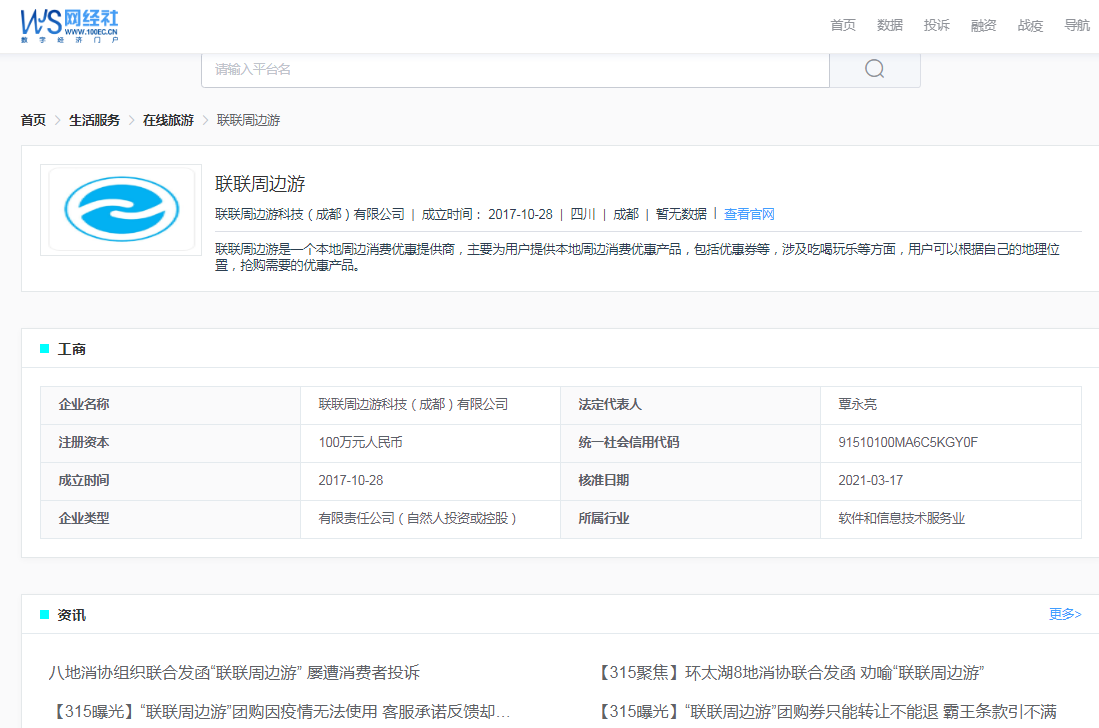Open 【315聚焦】环太湖8地消协联合发函 article
This screenshot has width=1099, height=728.
coord(789,673)
